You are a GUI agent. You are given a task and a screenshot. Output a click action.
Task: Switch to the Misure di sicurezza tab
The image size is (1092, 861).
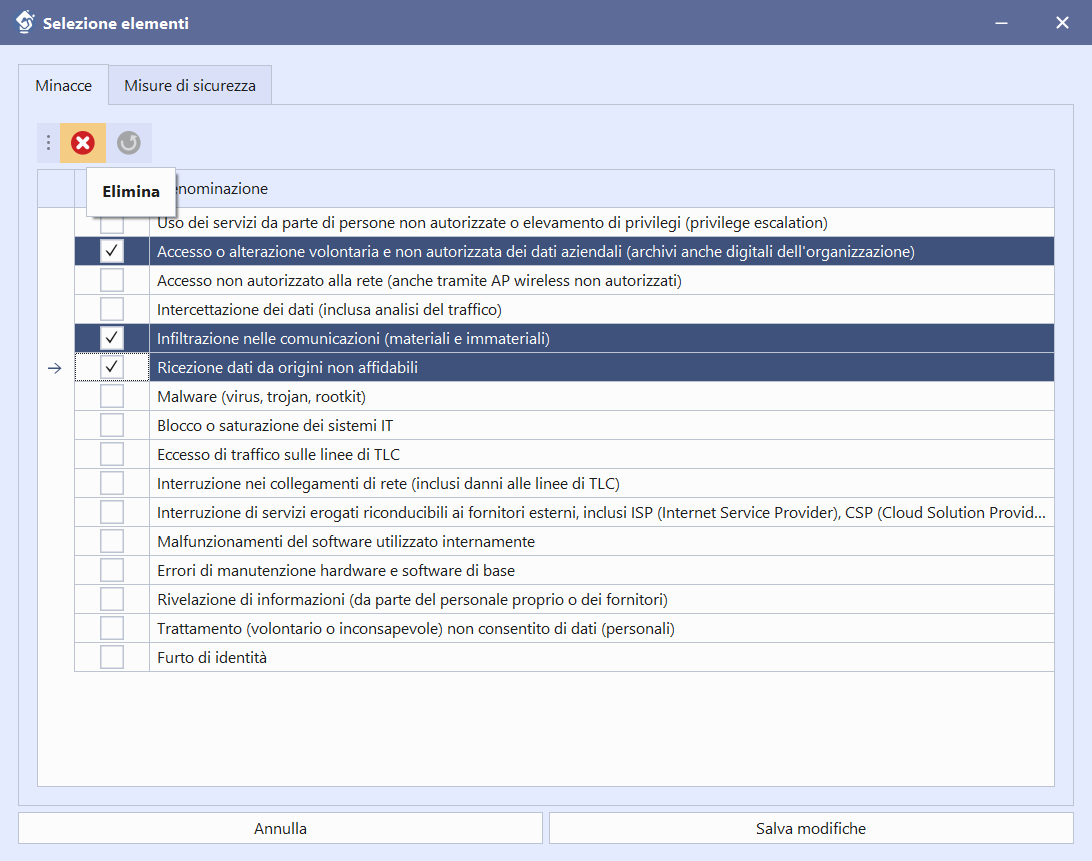(x=190, y=86)
